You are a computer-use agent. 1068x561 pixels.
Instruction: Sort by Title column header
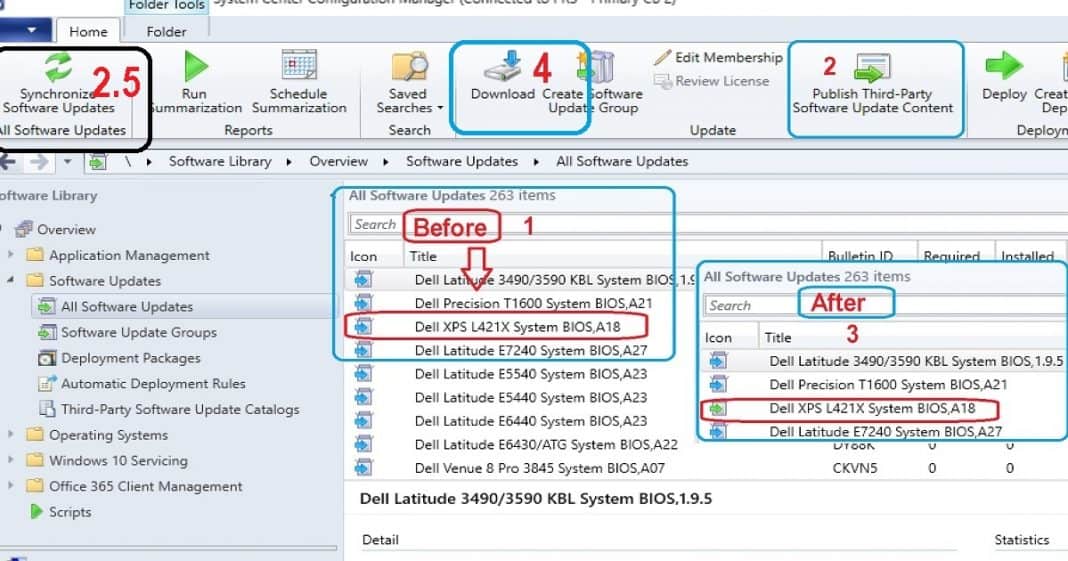tap(422, 257)
